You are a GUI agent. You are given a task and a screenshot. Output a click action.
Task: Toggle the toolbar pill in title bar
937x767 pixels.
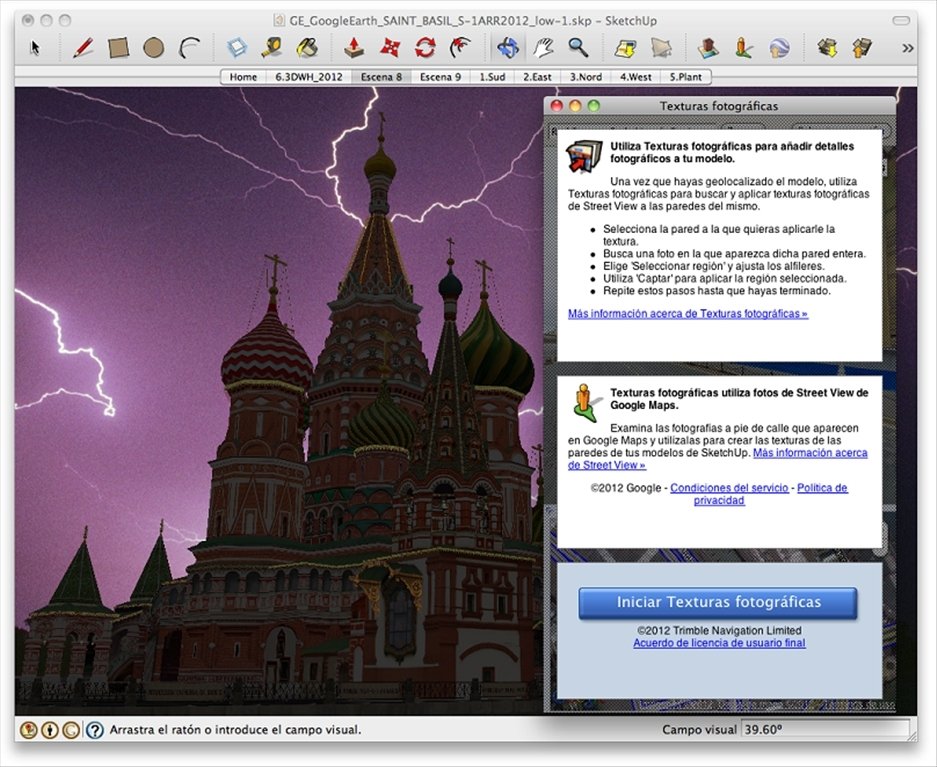(x=901, y=20)
